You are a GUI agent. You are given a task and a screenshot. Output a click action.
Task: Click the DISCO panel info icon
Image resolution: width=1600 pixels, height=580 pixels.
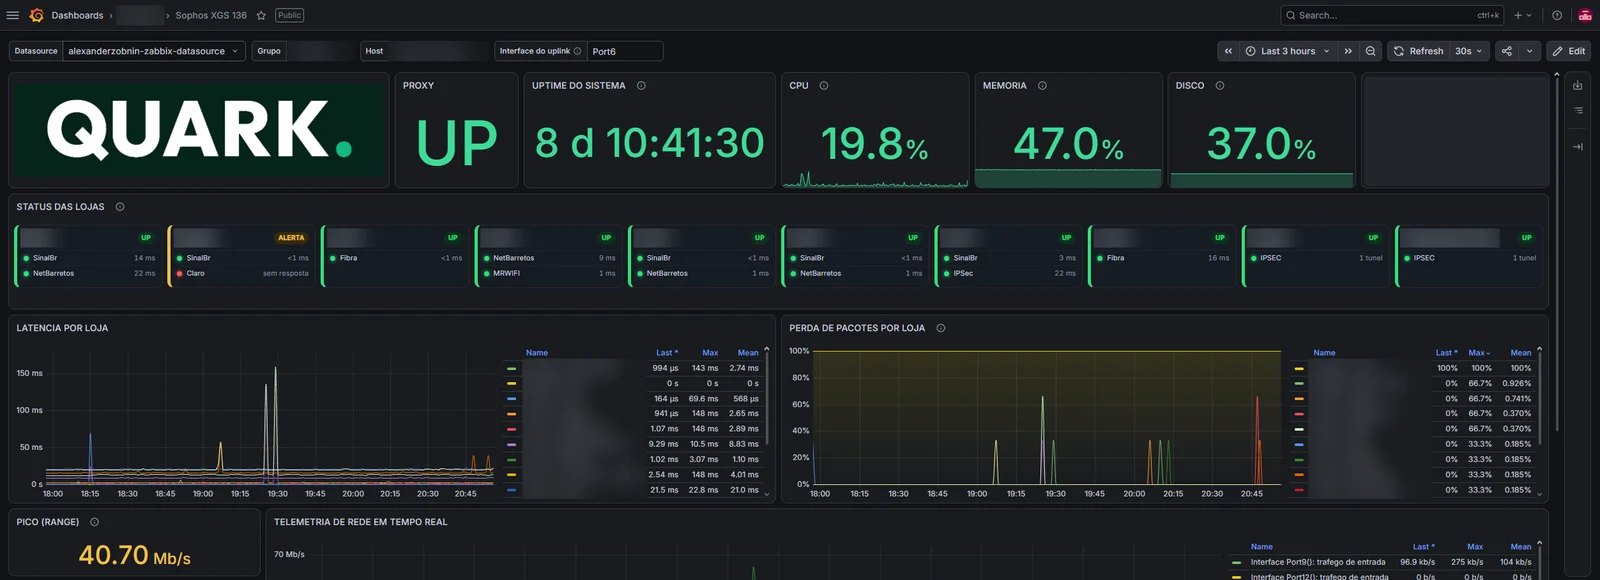point(1220,86)
